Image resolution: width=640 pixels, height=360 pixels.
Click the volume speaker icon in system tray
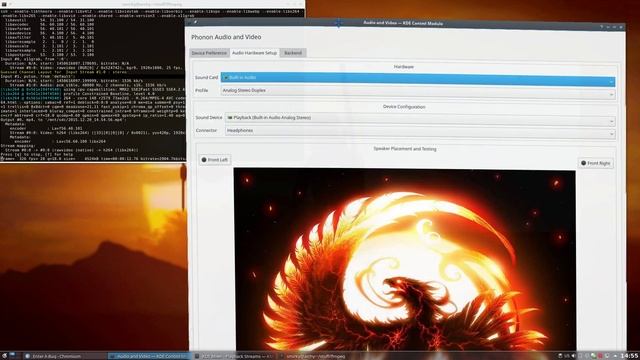573,356
